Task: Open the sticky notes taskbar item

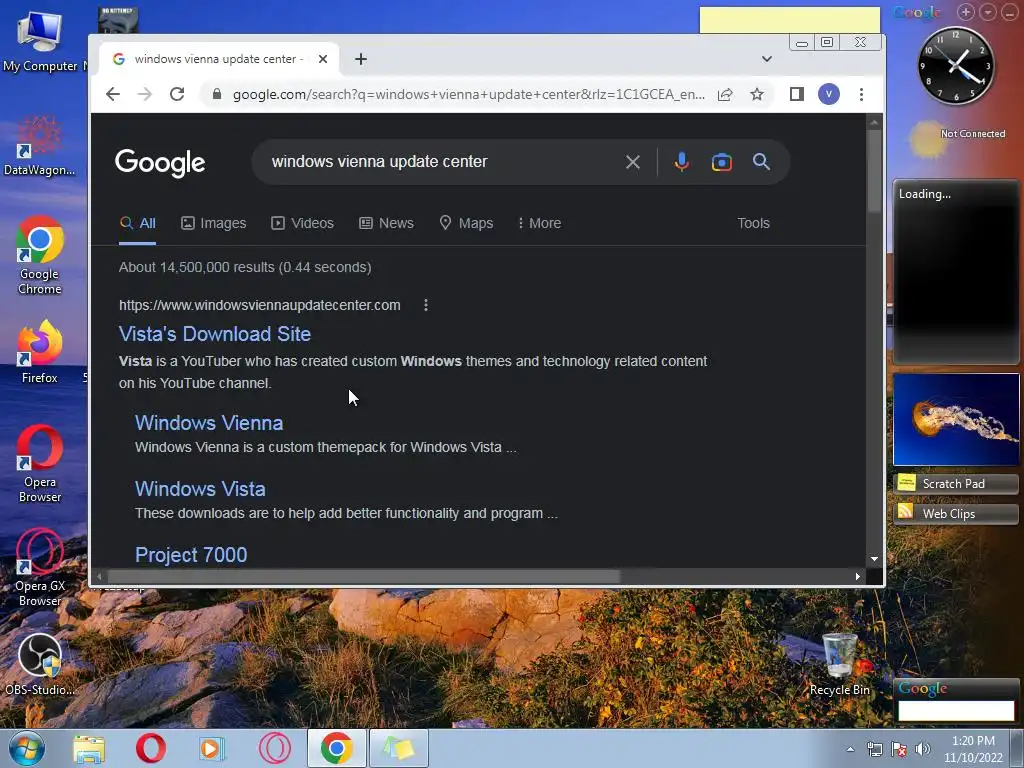Action: coord(399,748)
